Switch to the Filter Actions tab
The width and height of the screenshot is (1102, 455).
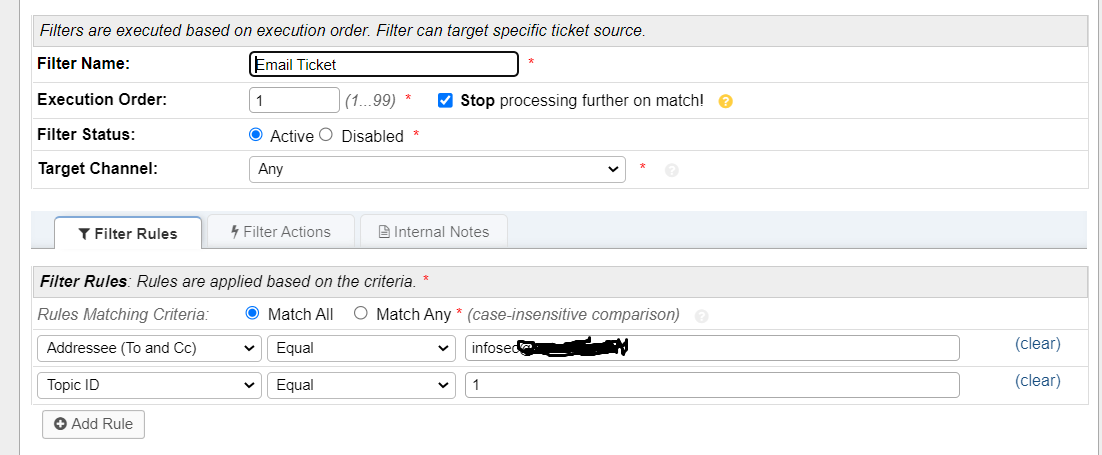pos(281,232)
